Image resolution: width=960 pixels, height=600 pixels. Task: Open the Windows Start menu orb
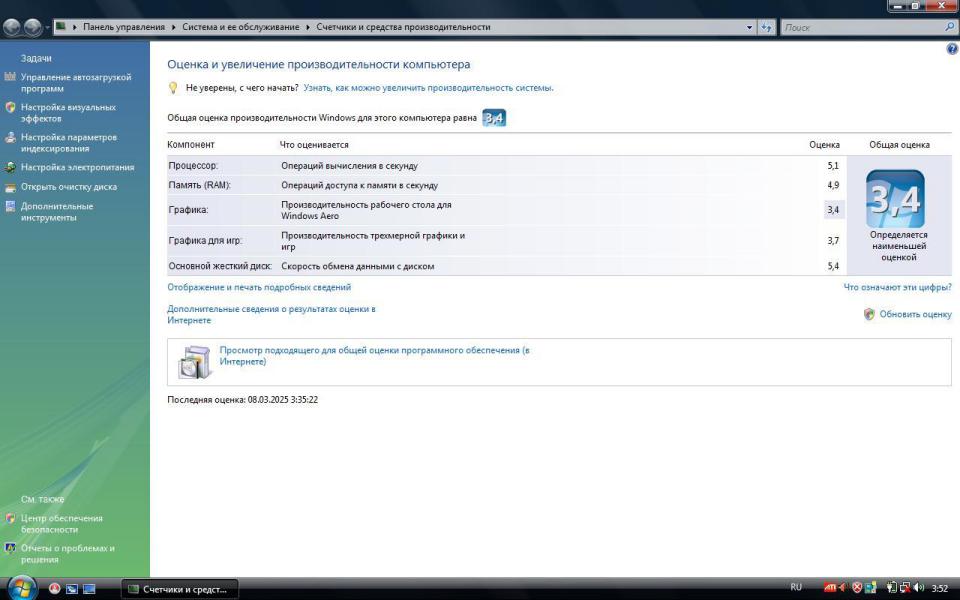(x=21, y=588)
